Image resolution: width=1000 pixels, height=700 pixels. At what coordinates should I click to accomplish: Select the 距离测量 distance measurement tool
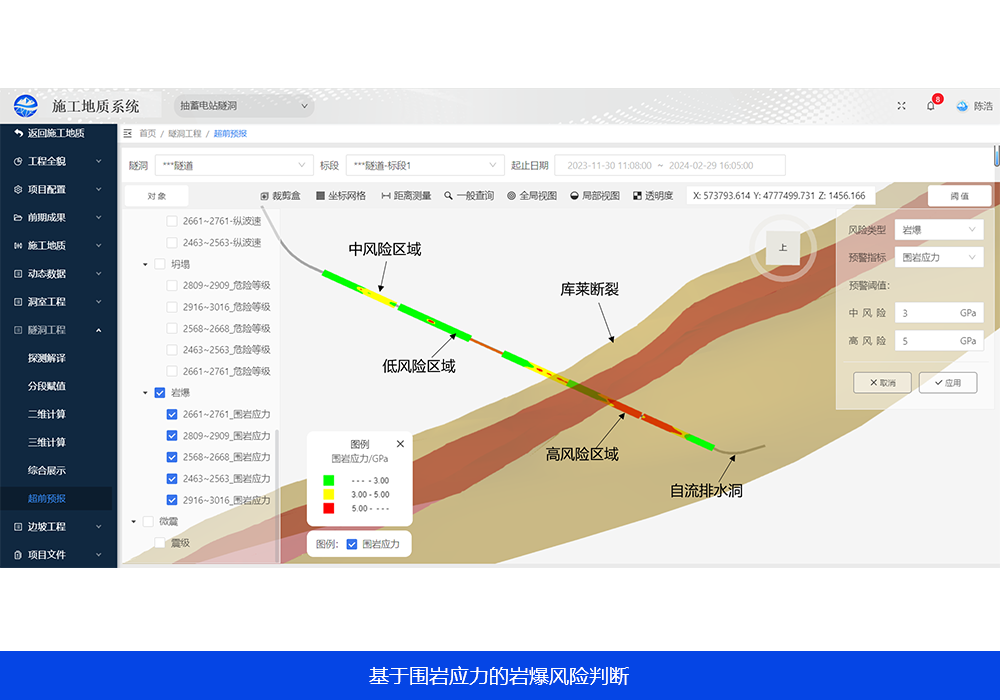[x=406, y=196]
